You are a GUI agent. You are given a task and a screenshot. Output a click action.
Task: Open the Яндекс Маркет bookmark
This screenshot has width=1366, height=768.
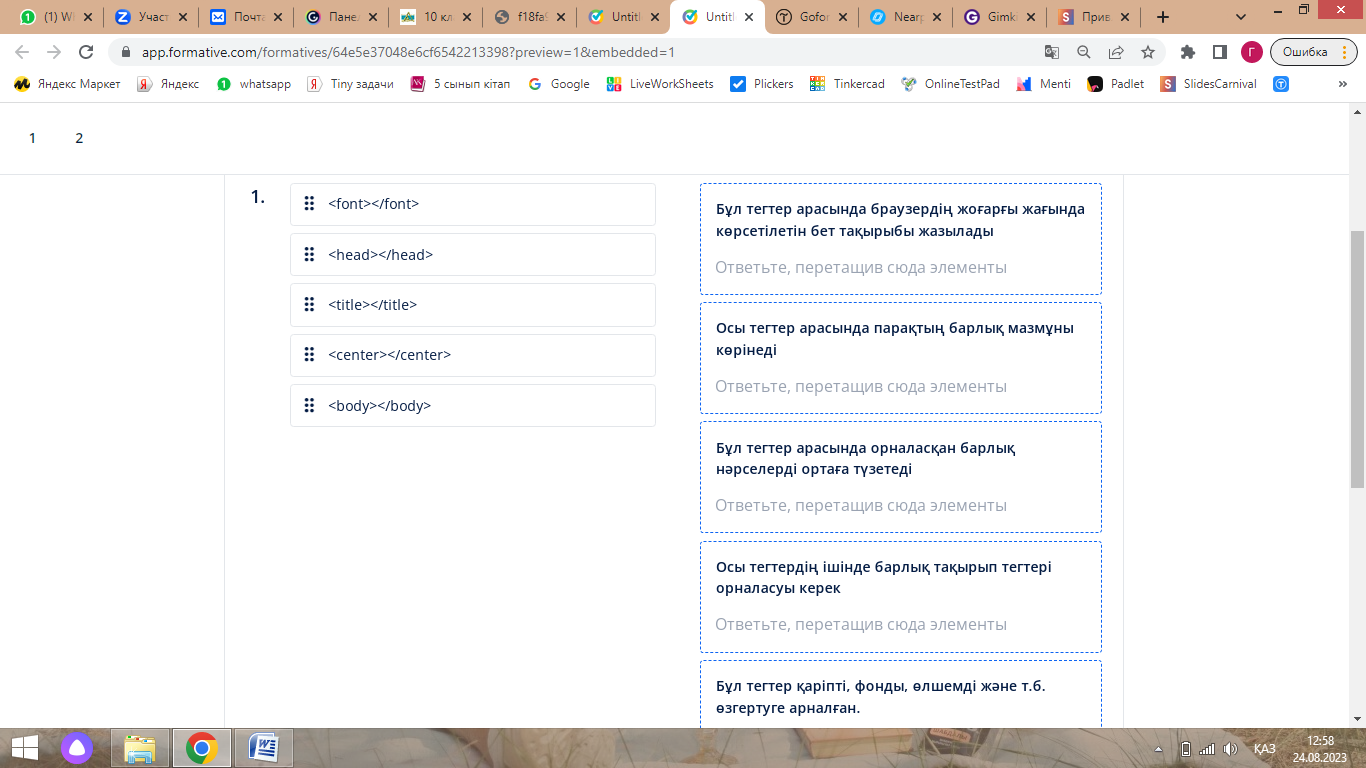[67, 84]
